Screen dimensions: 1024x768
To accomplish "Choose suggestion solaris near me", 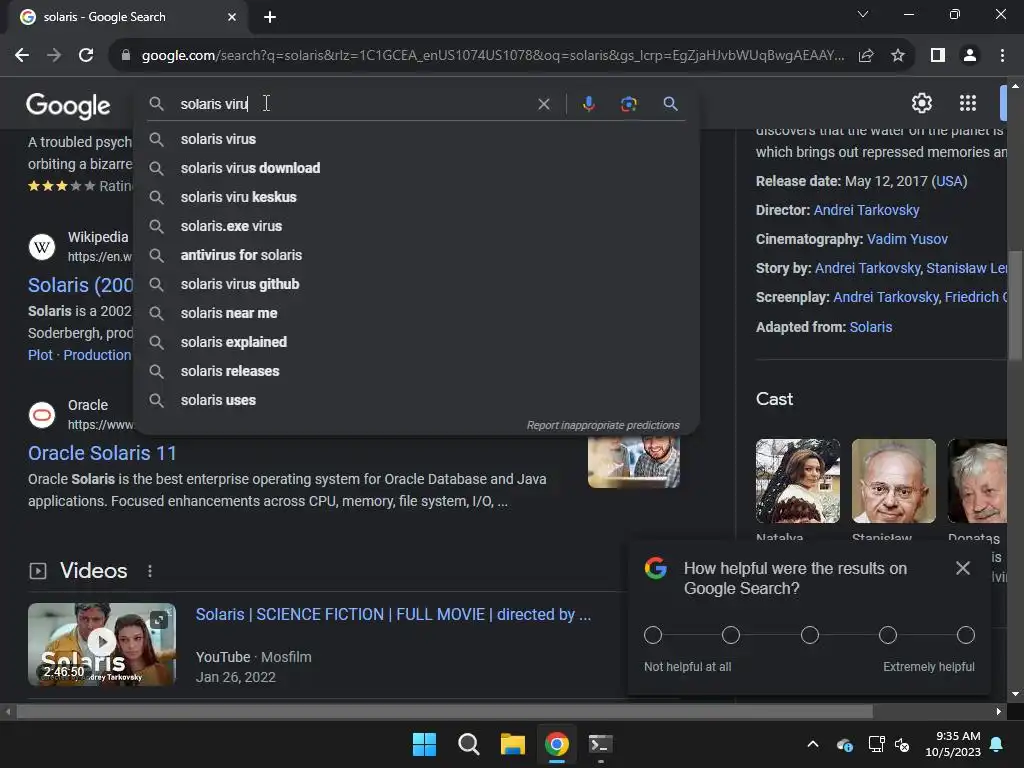I will point(416,313).
